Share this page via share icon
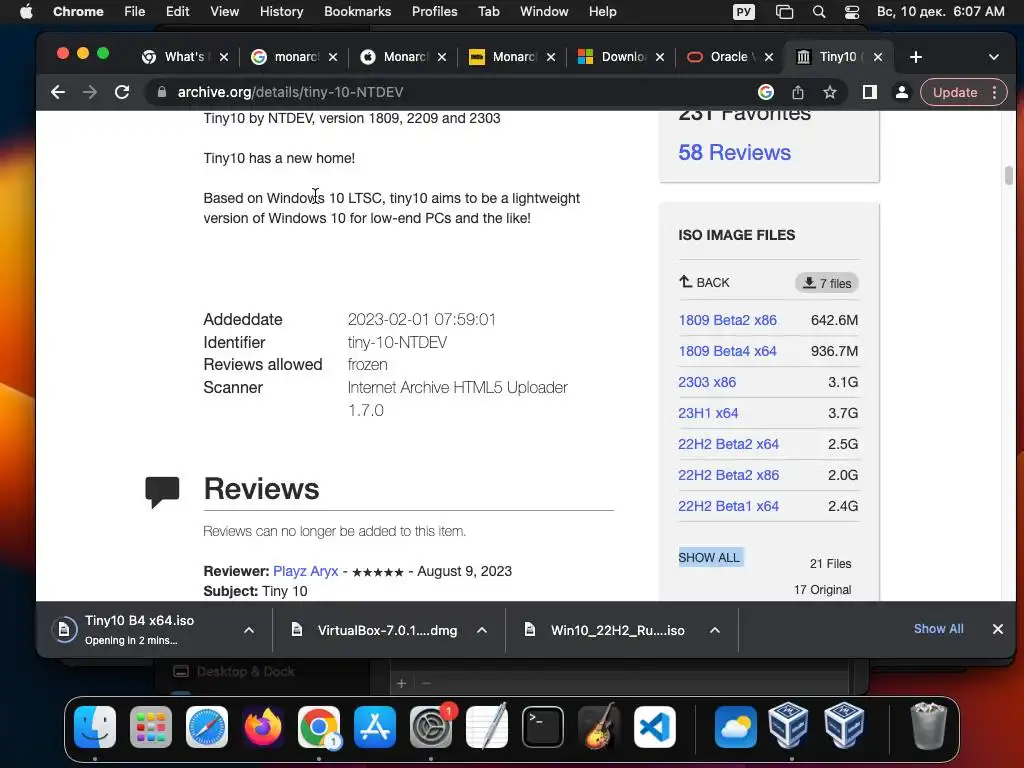The width and height of the screenshot is (1024, 768). pos(797,92)
